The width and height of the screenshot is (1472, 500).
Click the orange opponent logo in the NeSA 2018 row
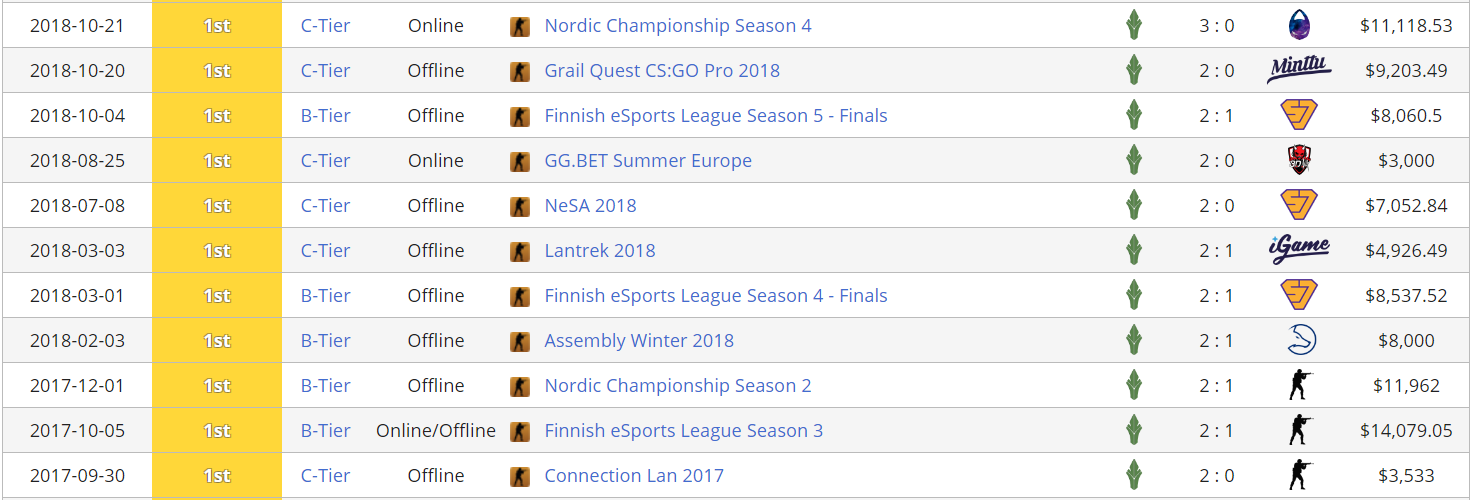[1299, 205]
